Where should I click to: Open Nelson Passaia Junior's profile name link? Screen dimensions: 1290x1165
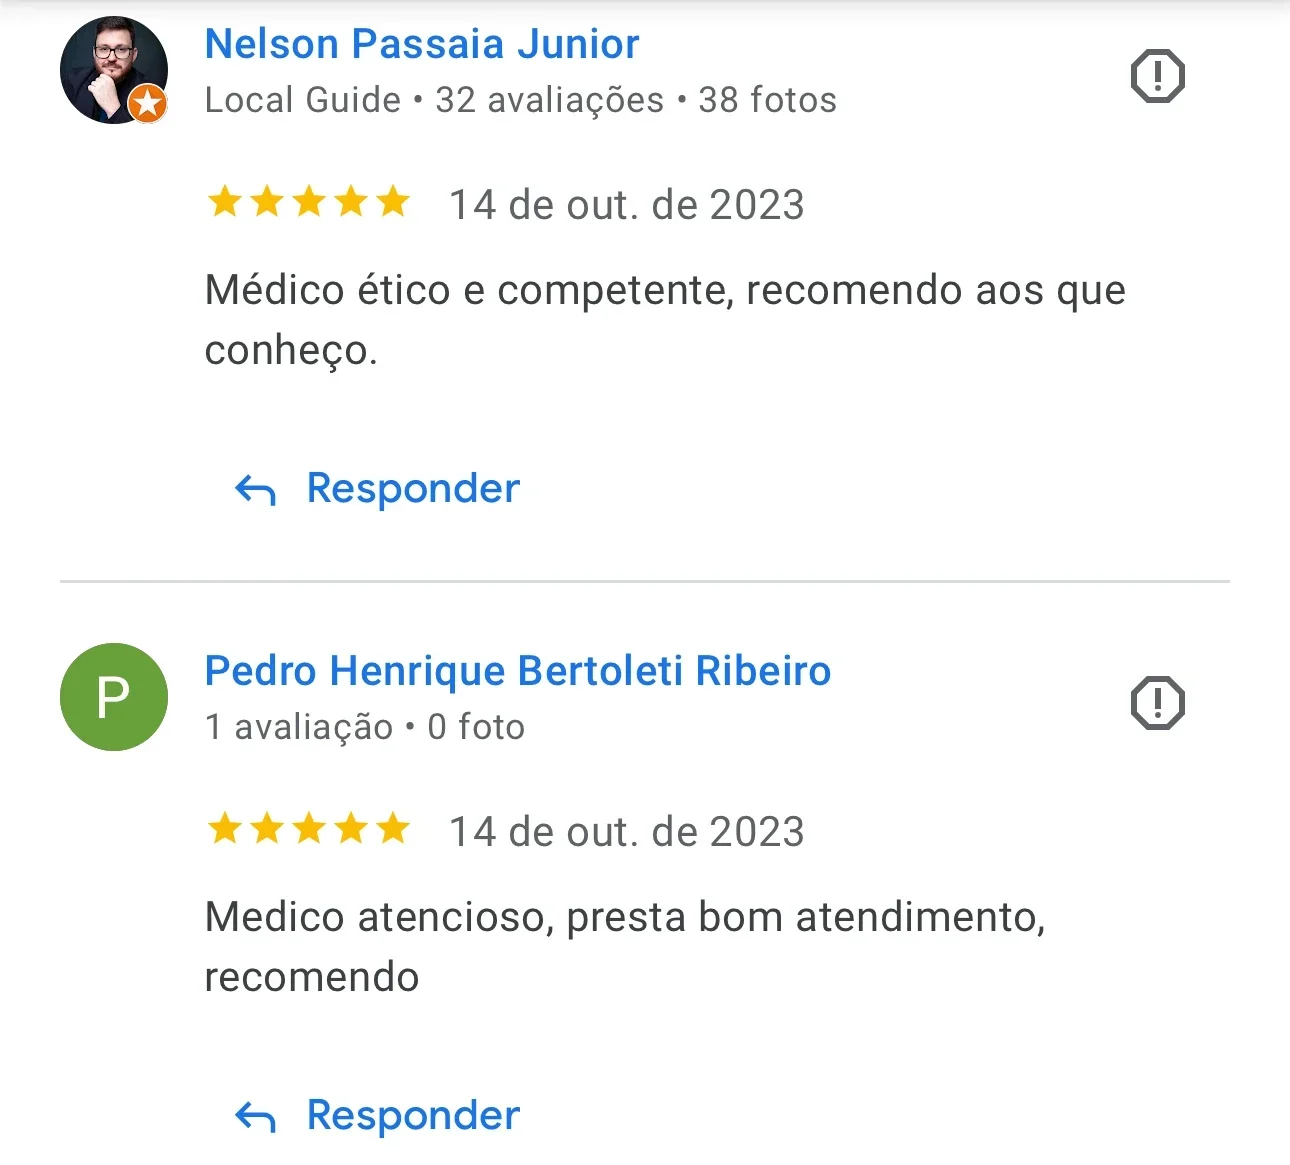pos(421,44)
